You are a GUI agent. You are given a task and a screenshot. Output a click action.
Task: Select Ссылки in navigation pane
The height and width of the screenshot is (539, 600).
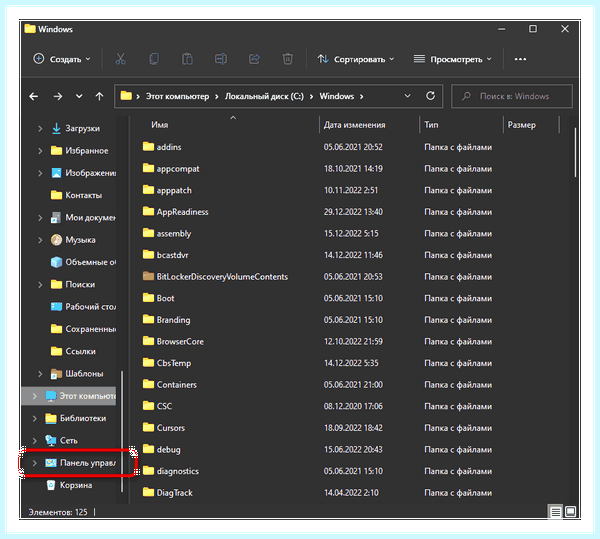pos(73,351)
